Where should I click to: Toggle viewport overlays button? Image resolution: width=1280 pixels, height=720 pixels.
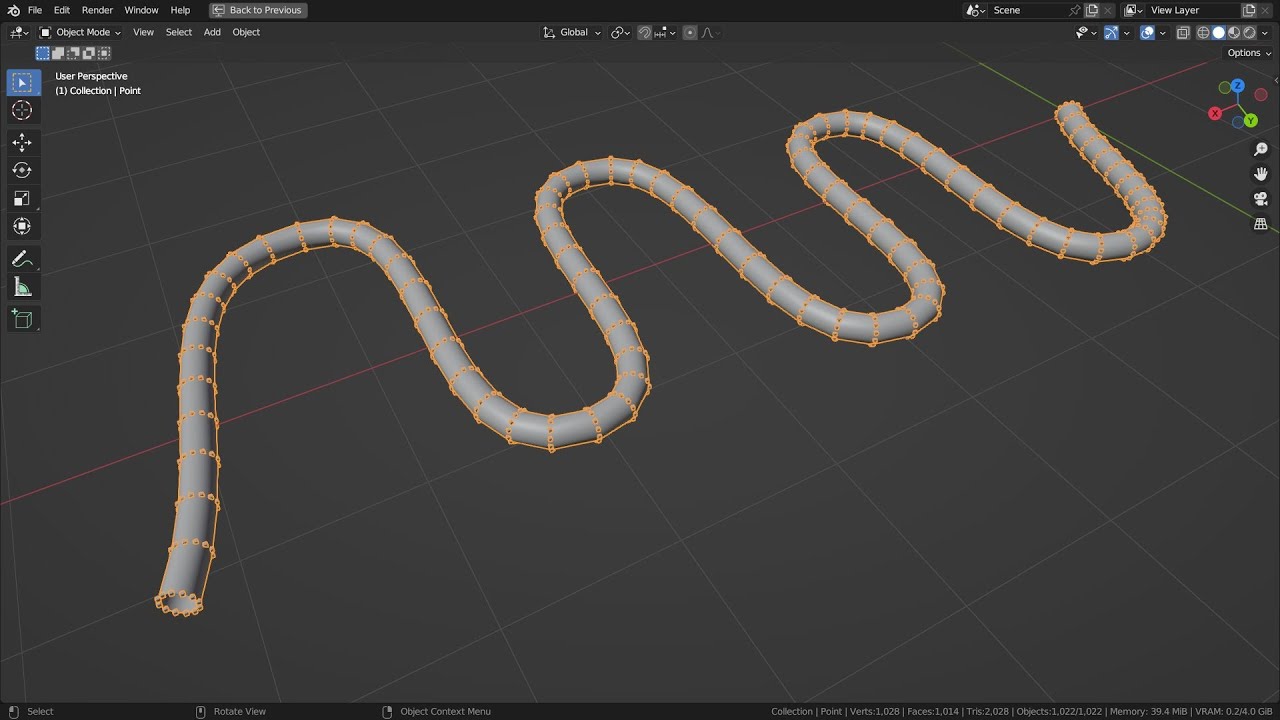coord(1147,32)
